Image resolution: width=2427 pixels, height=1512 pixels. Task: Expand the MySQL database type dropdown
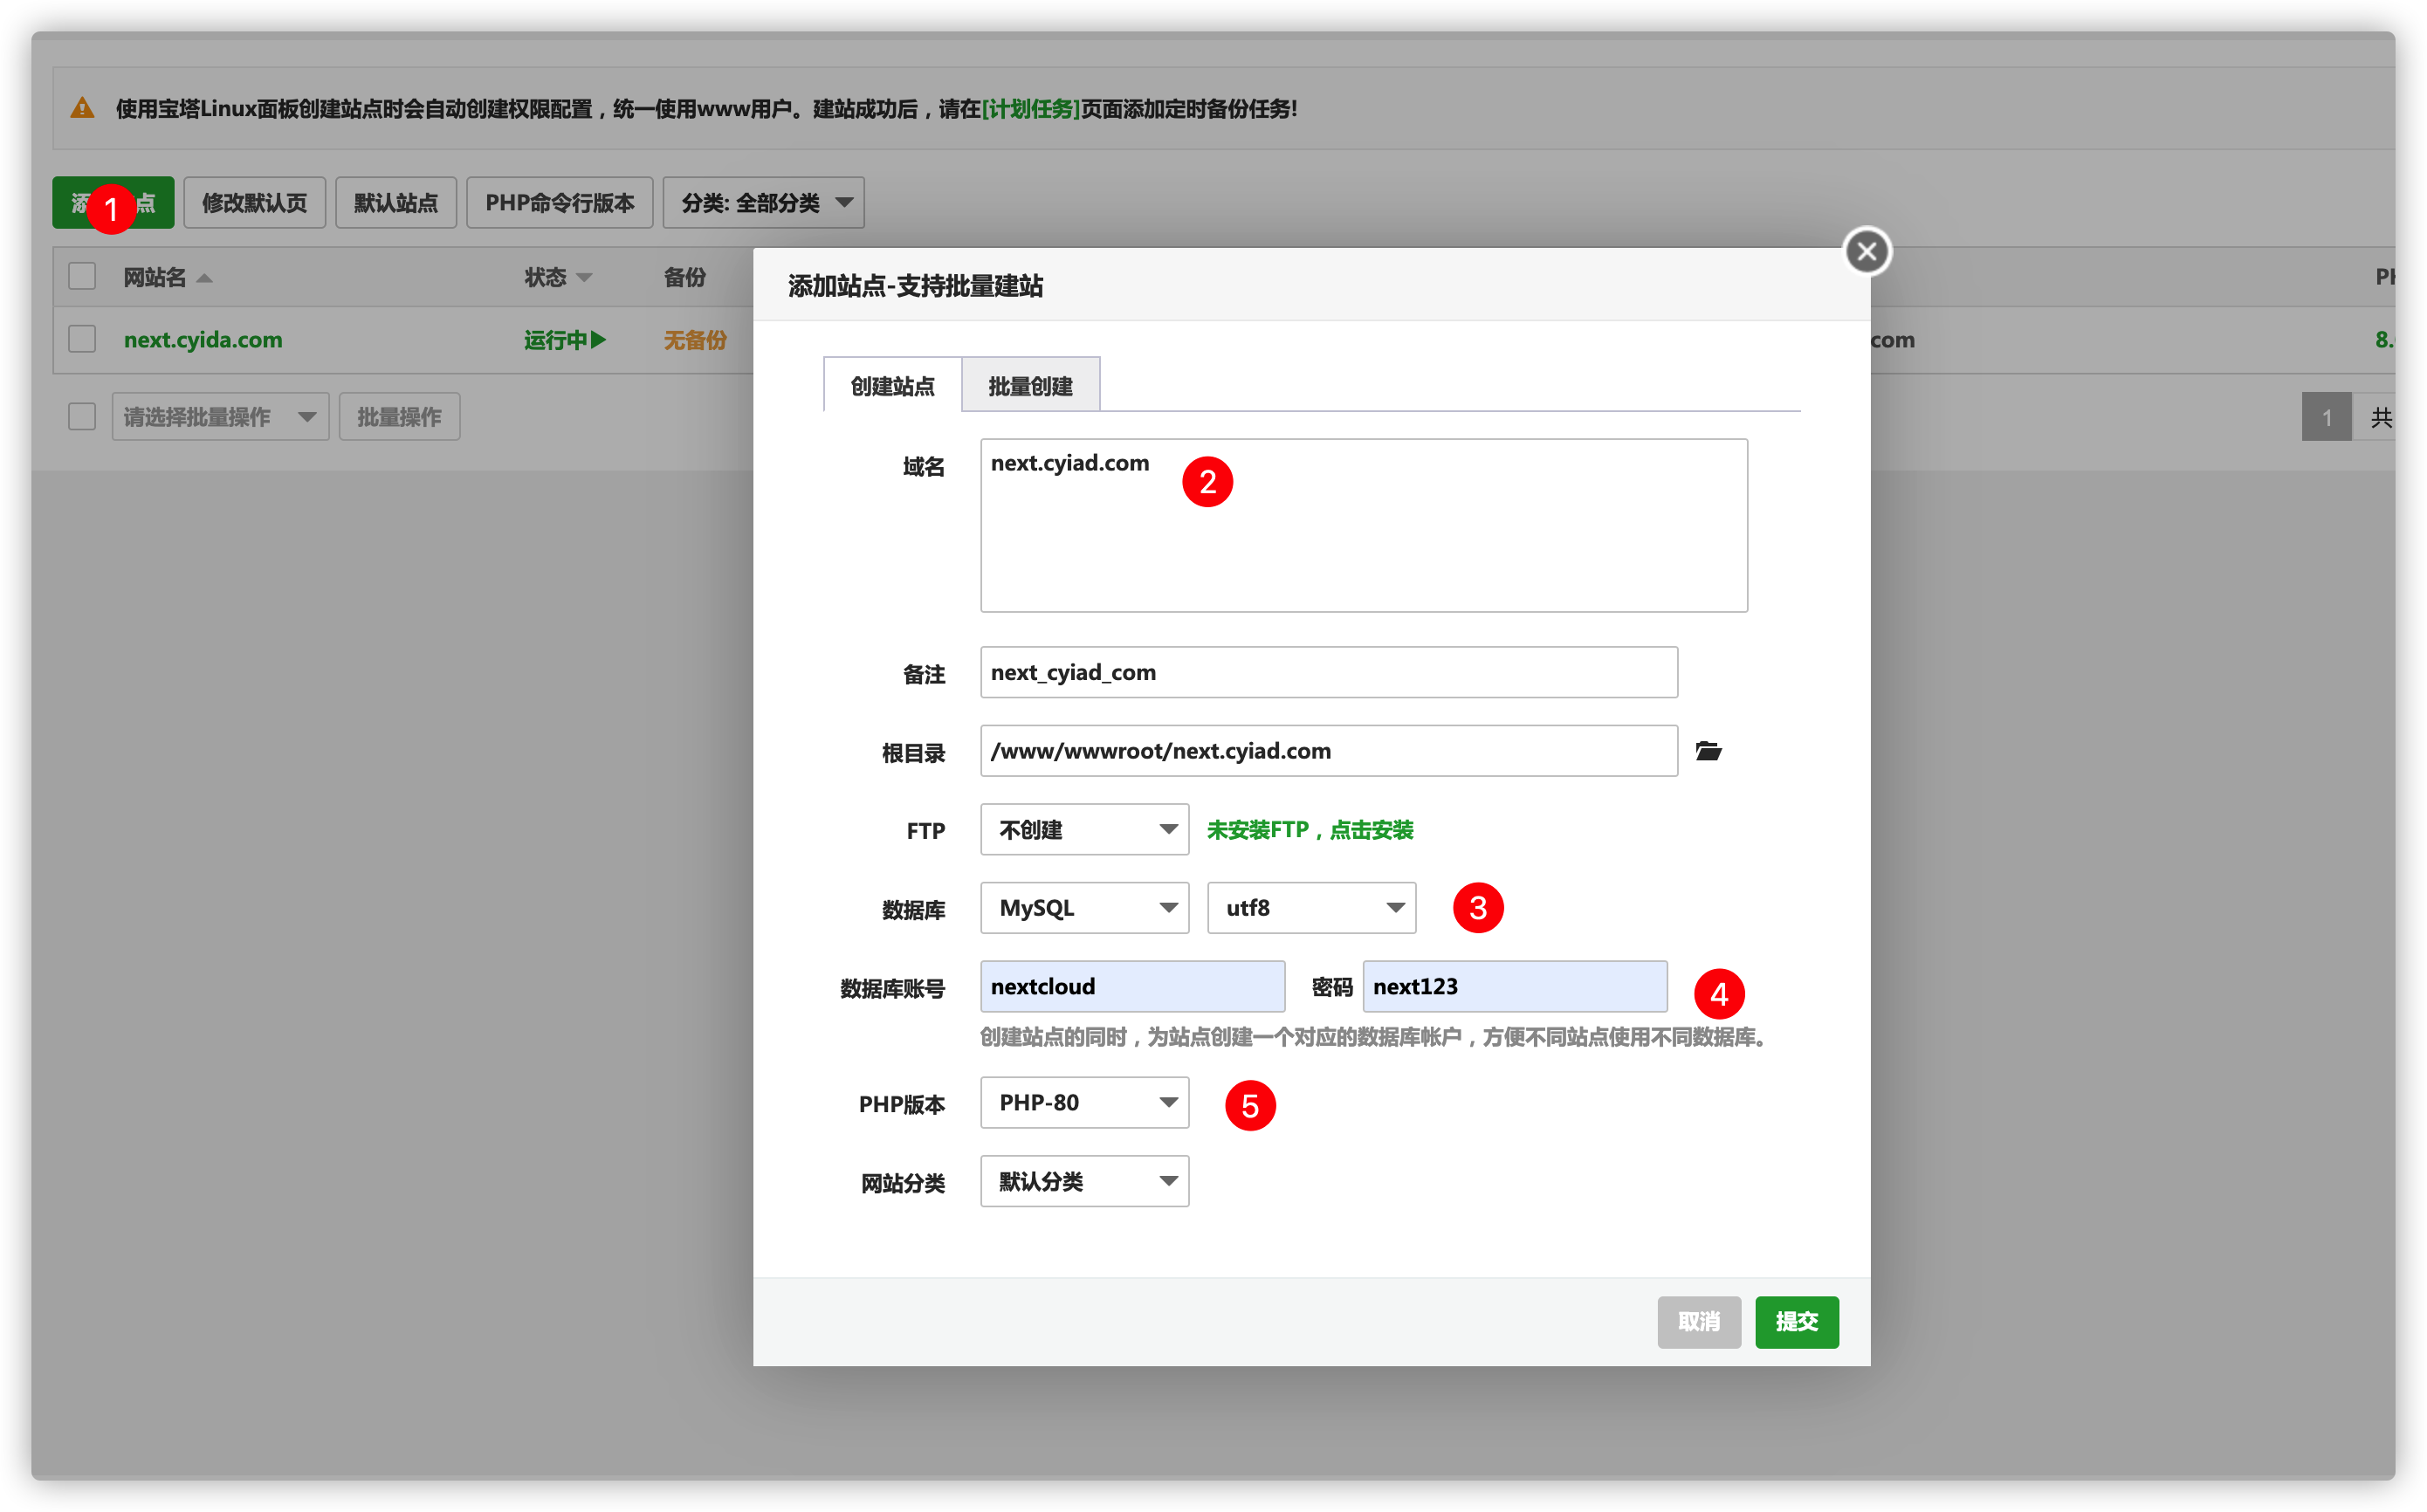point(1084,907)
